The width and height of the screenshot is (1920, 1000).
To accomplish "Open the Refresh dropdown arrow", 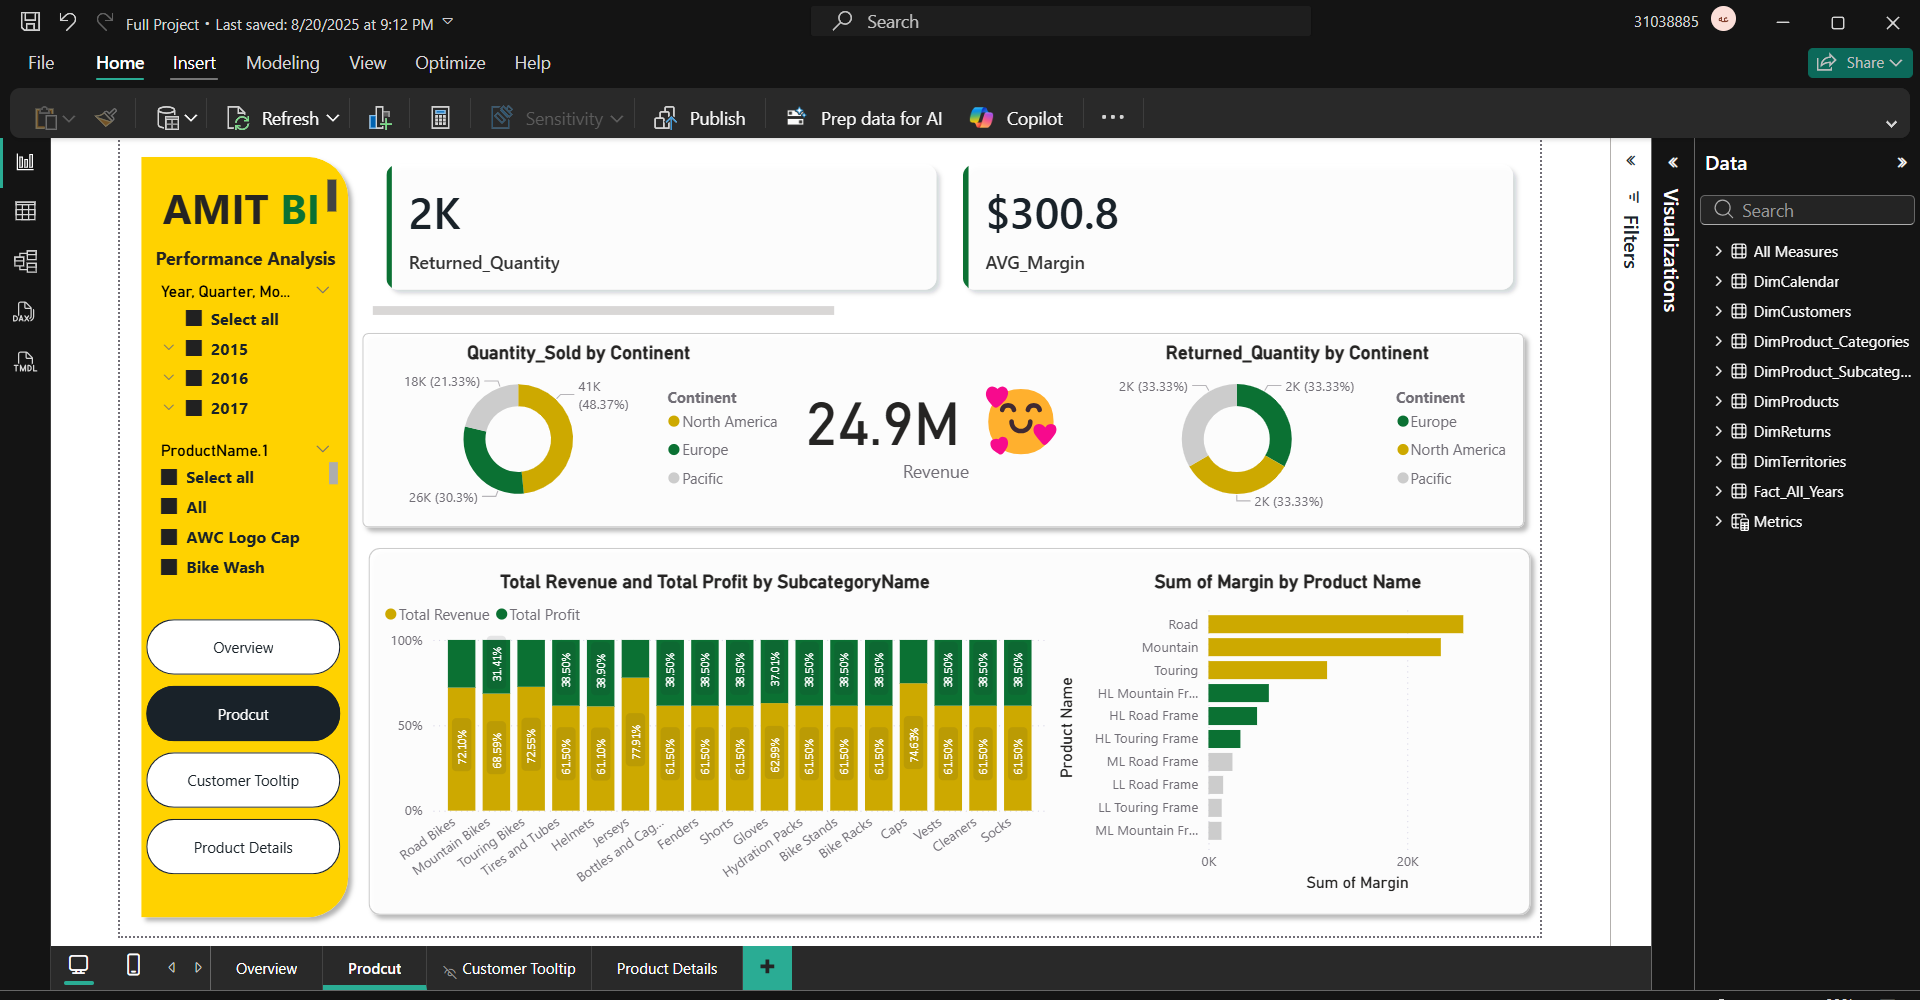I will (333, 118).
